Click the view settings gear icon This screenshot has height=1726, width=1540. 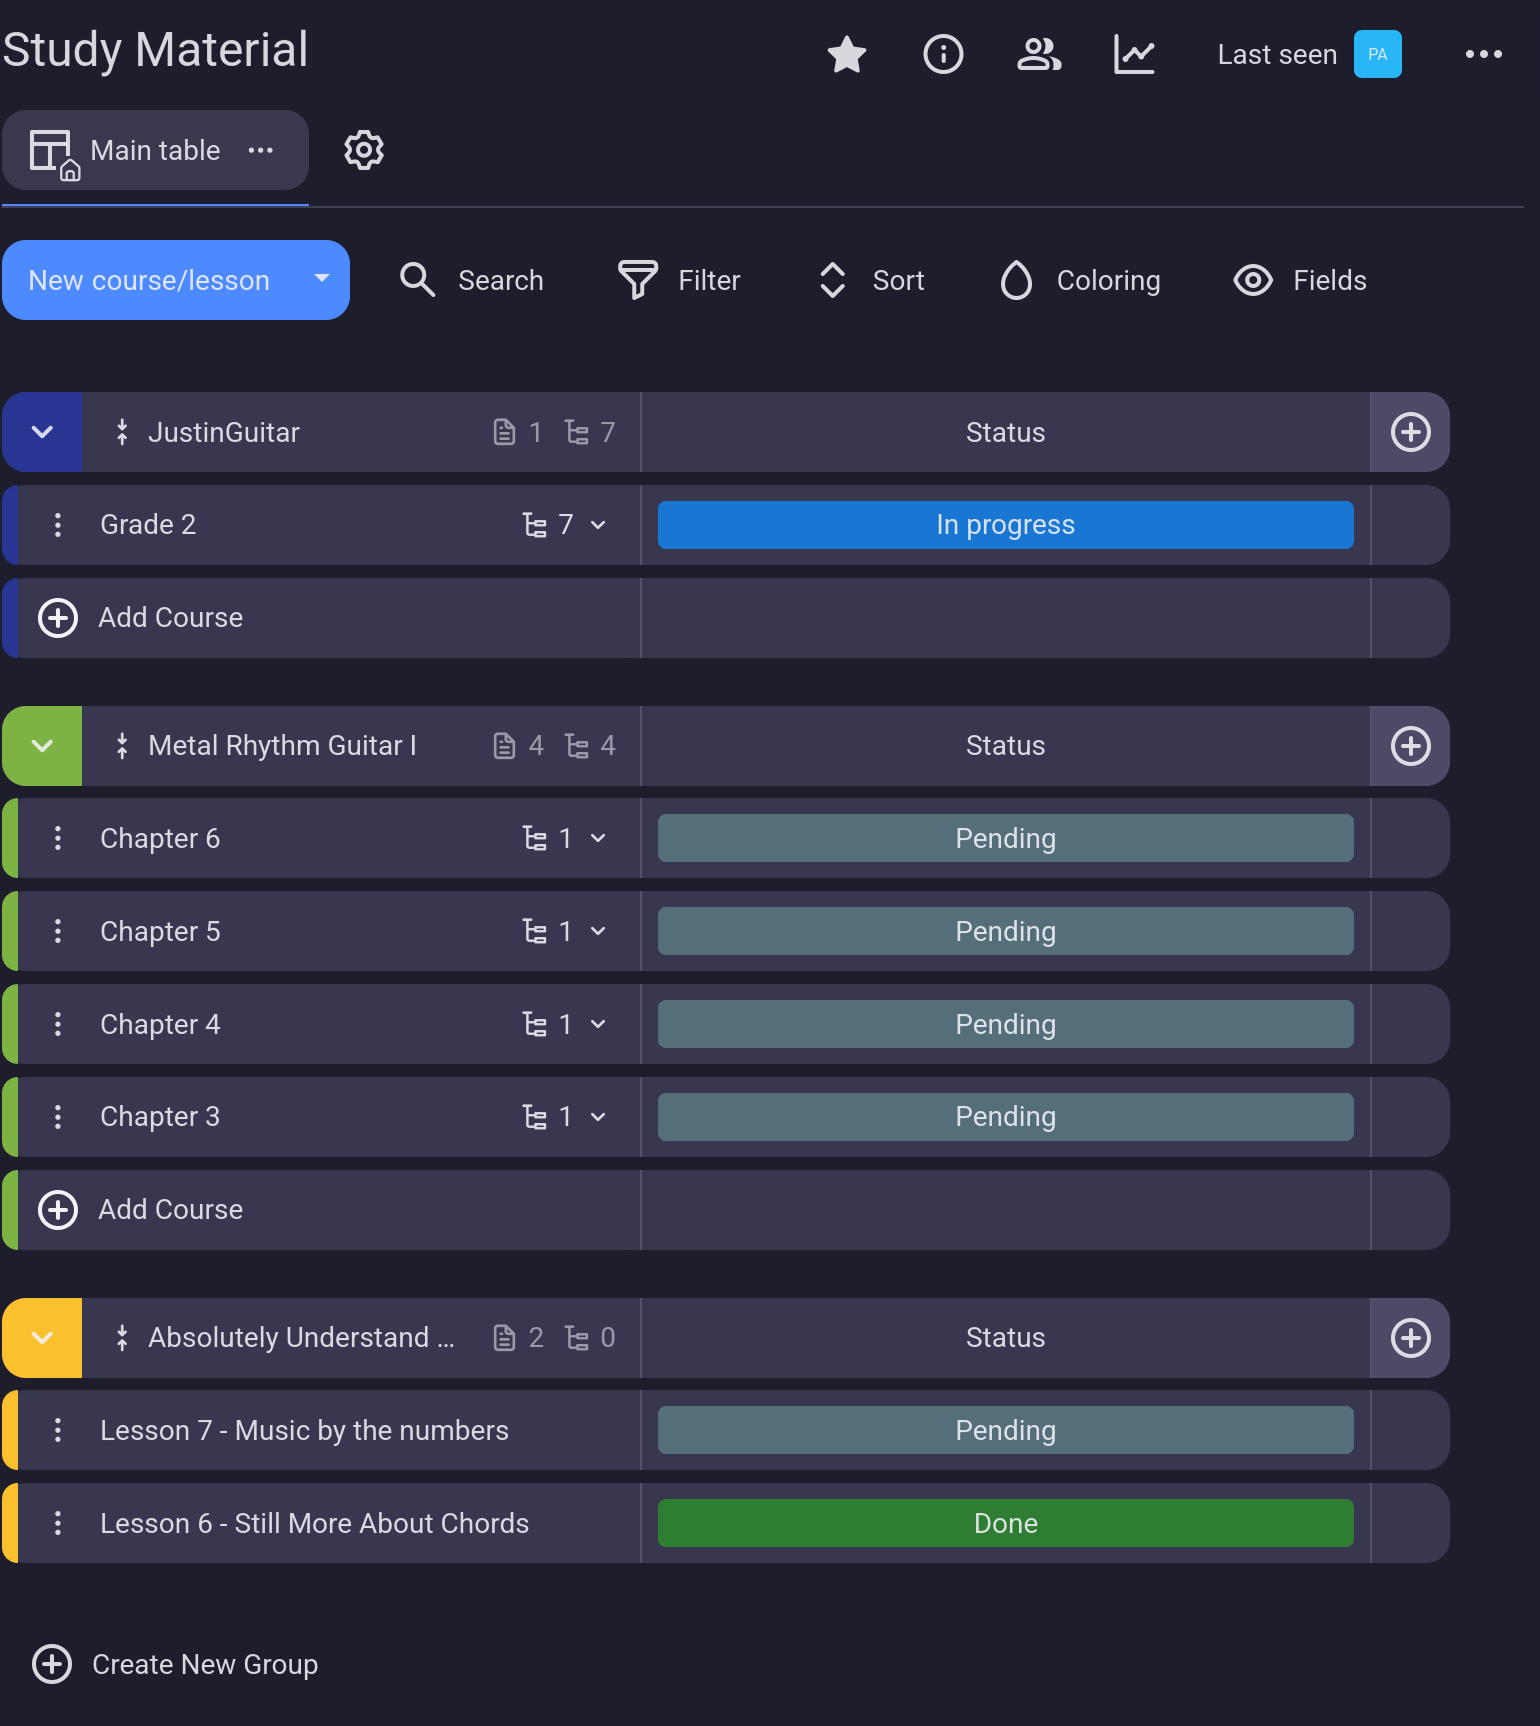pyautogui.click(x=364, y=150)
